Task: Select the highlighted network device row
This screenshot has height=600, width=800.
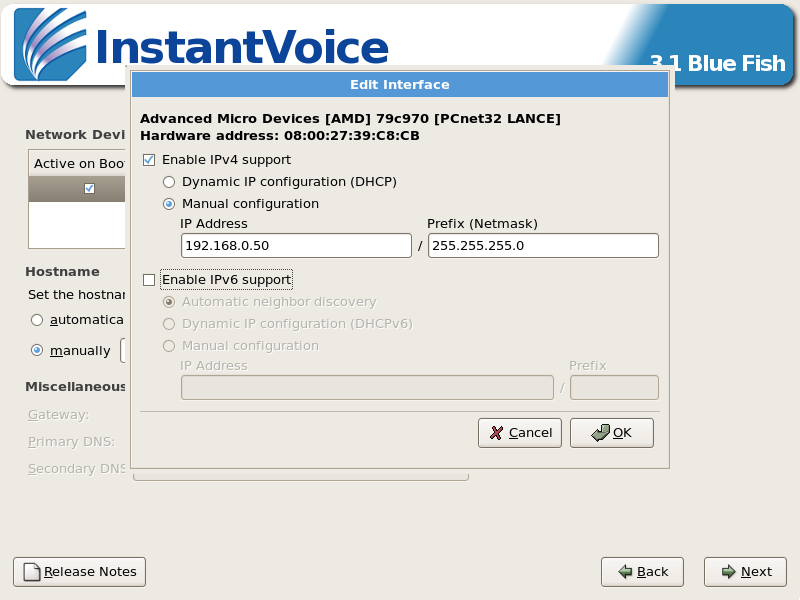Action: pyautogui.click(x=76, y=188)
